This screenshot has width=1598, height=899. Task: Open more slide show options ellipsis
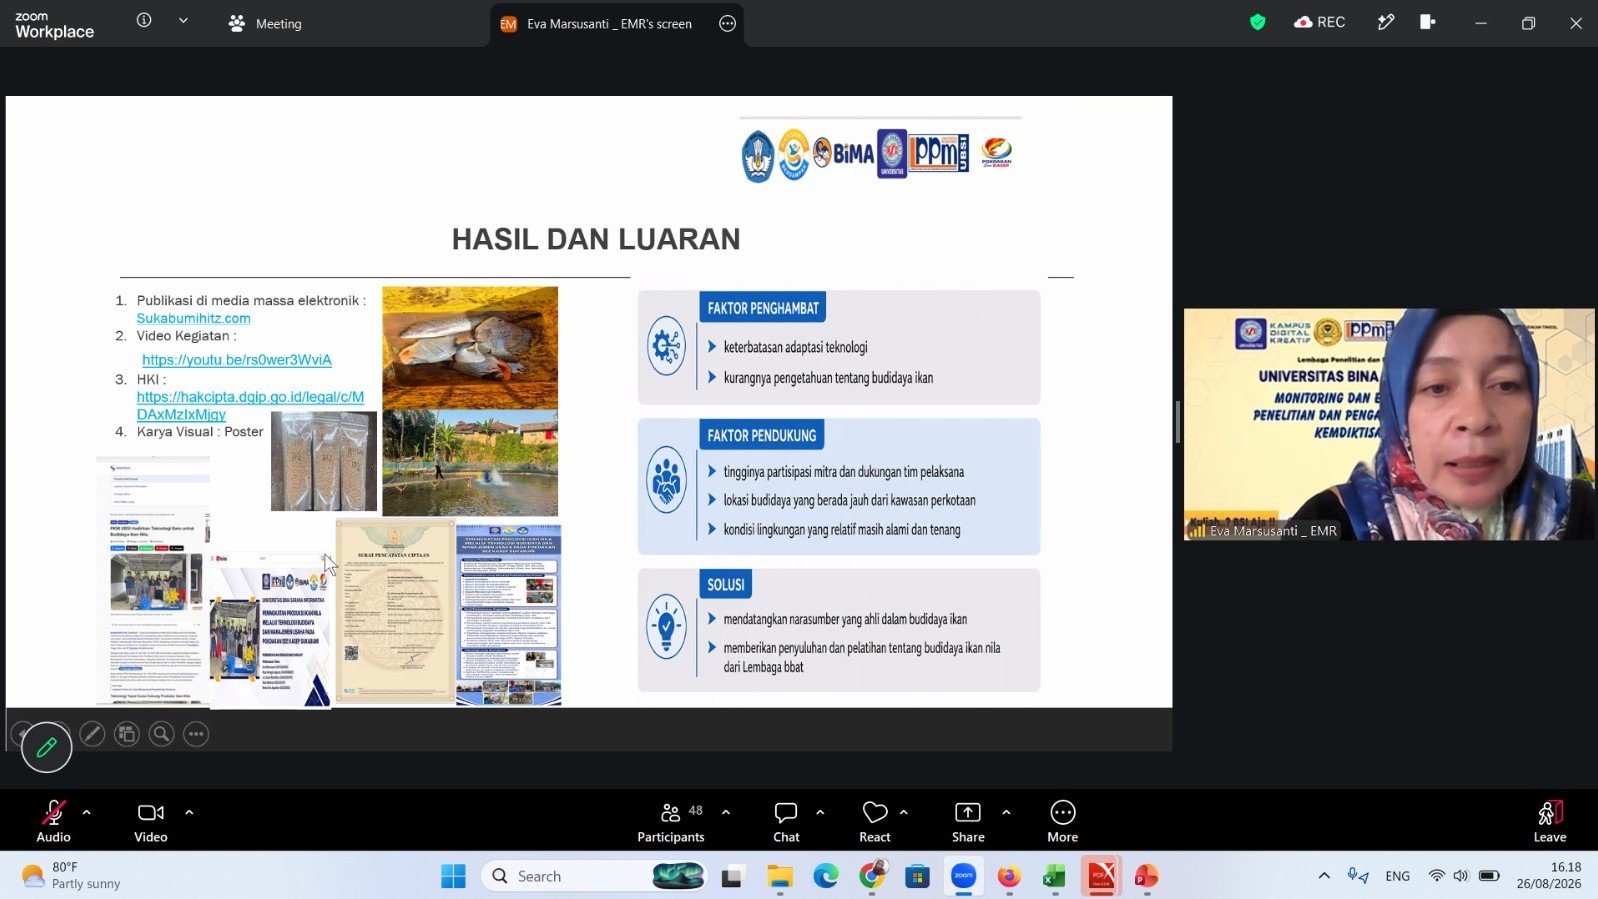pyautogui.click(x=196, y=734)
